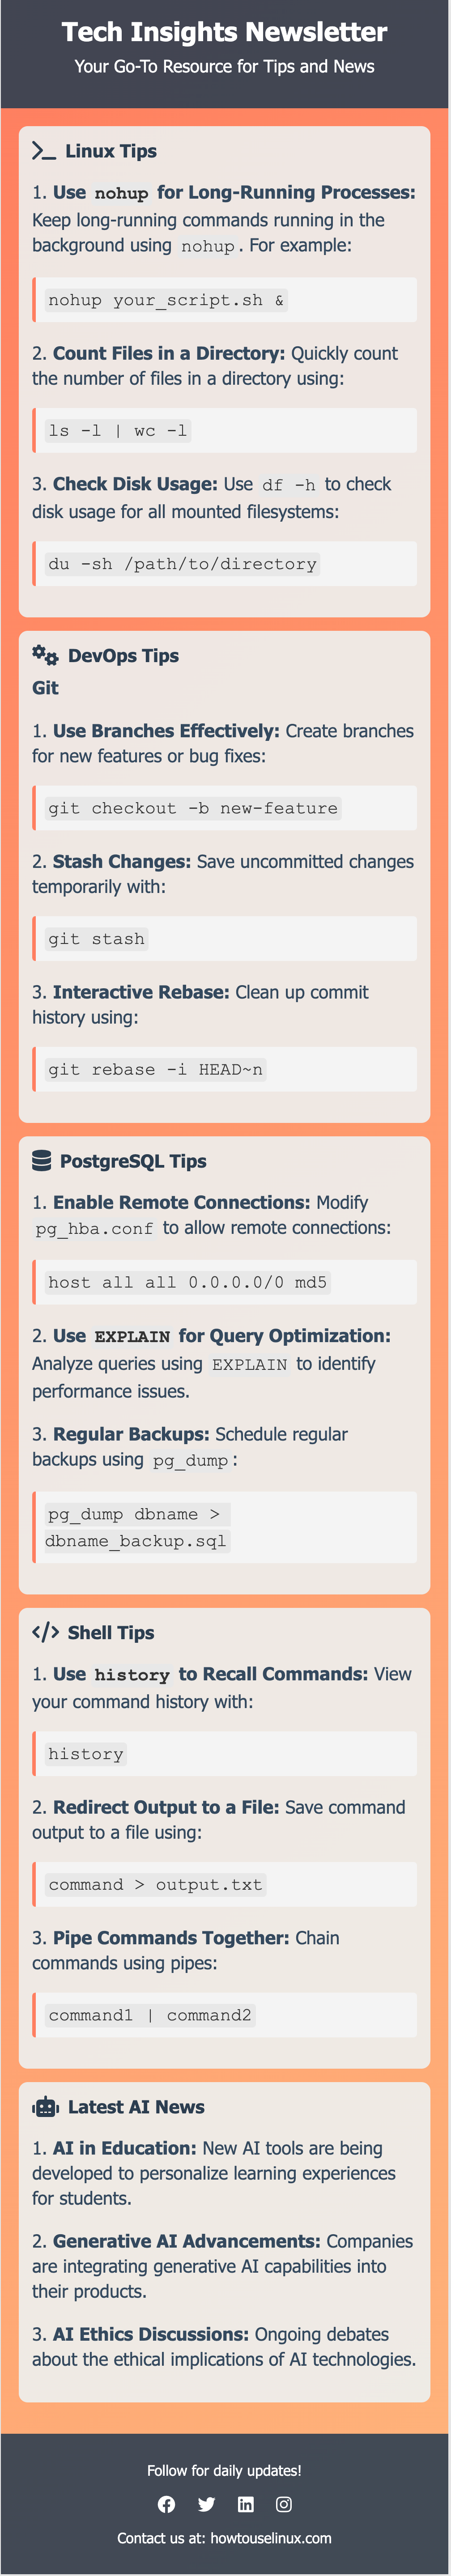Screen dimensions: 451x2576
Task: Click the database icon by PostgreSQL Tips
Action: (x=41, y=1160)
